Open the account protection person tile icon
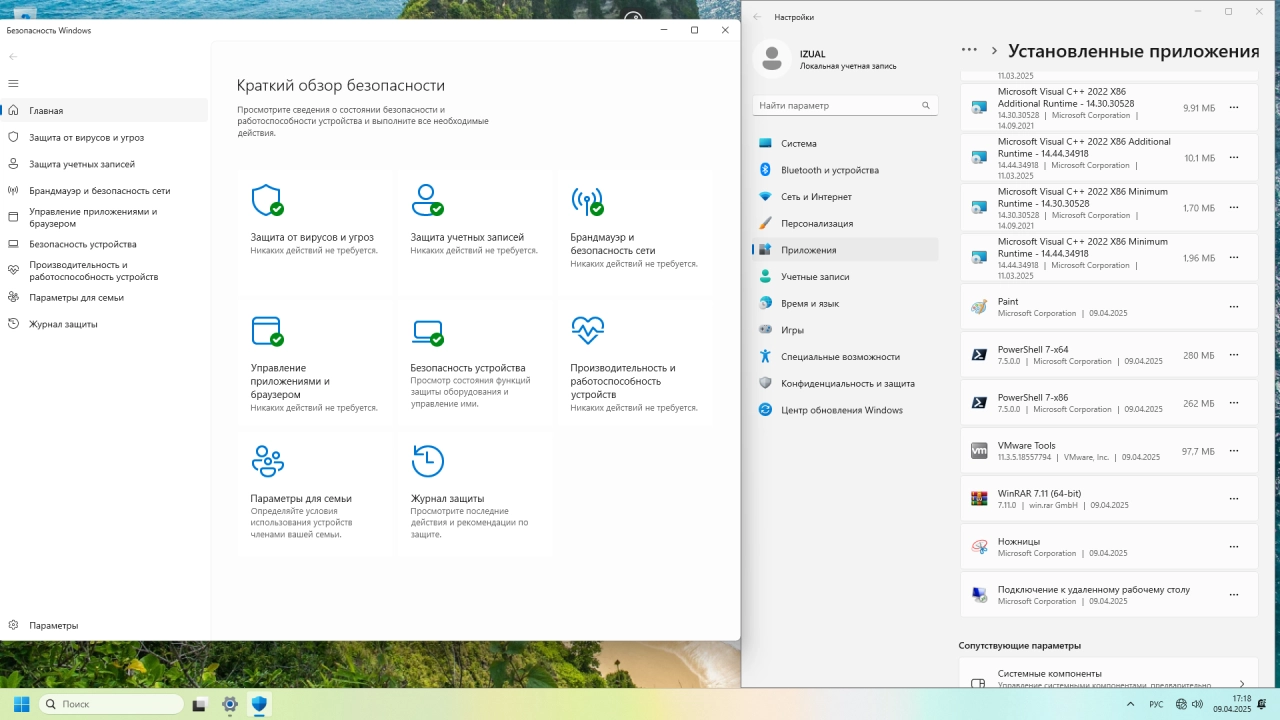Image resolution: width=1280 pixels, height=720 pixels. [x=427, y=200]
